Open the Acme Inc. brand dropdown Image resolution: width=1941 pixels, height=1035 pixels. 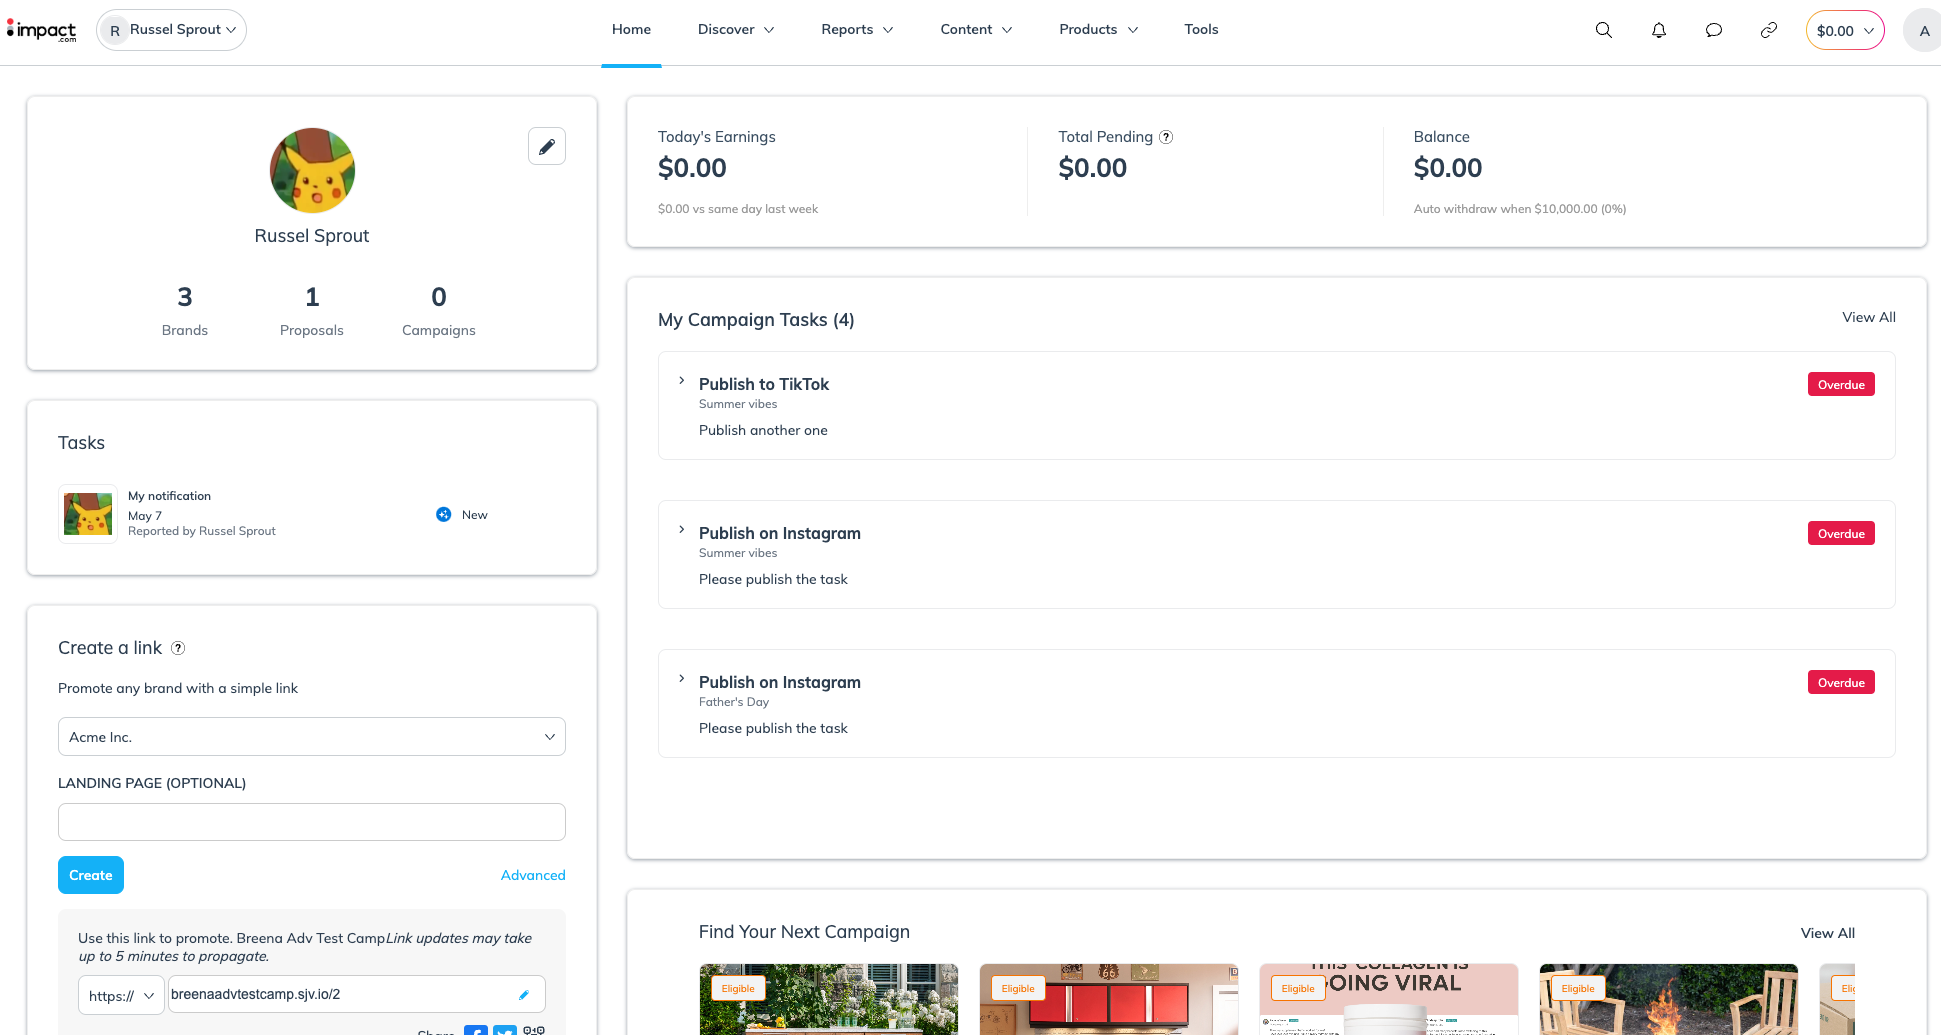(312, 737)
